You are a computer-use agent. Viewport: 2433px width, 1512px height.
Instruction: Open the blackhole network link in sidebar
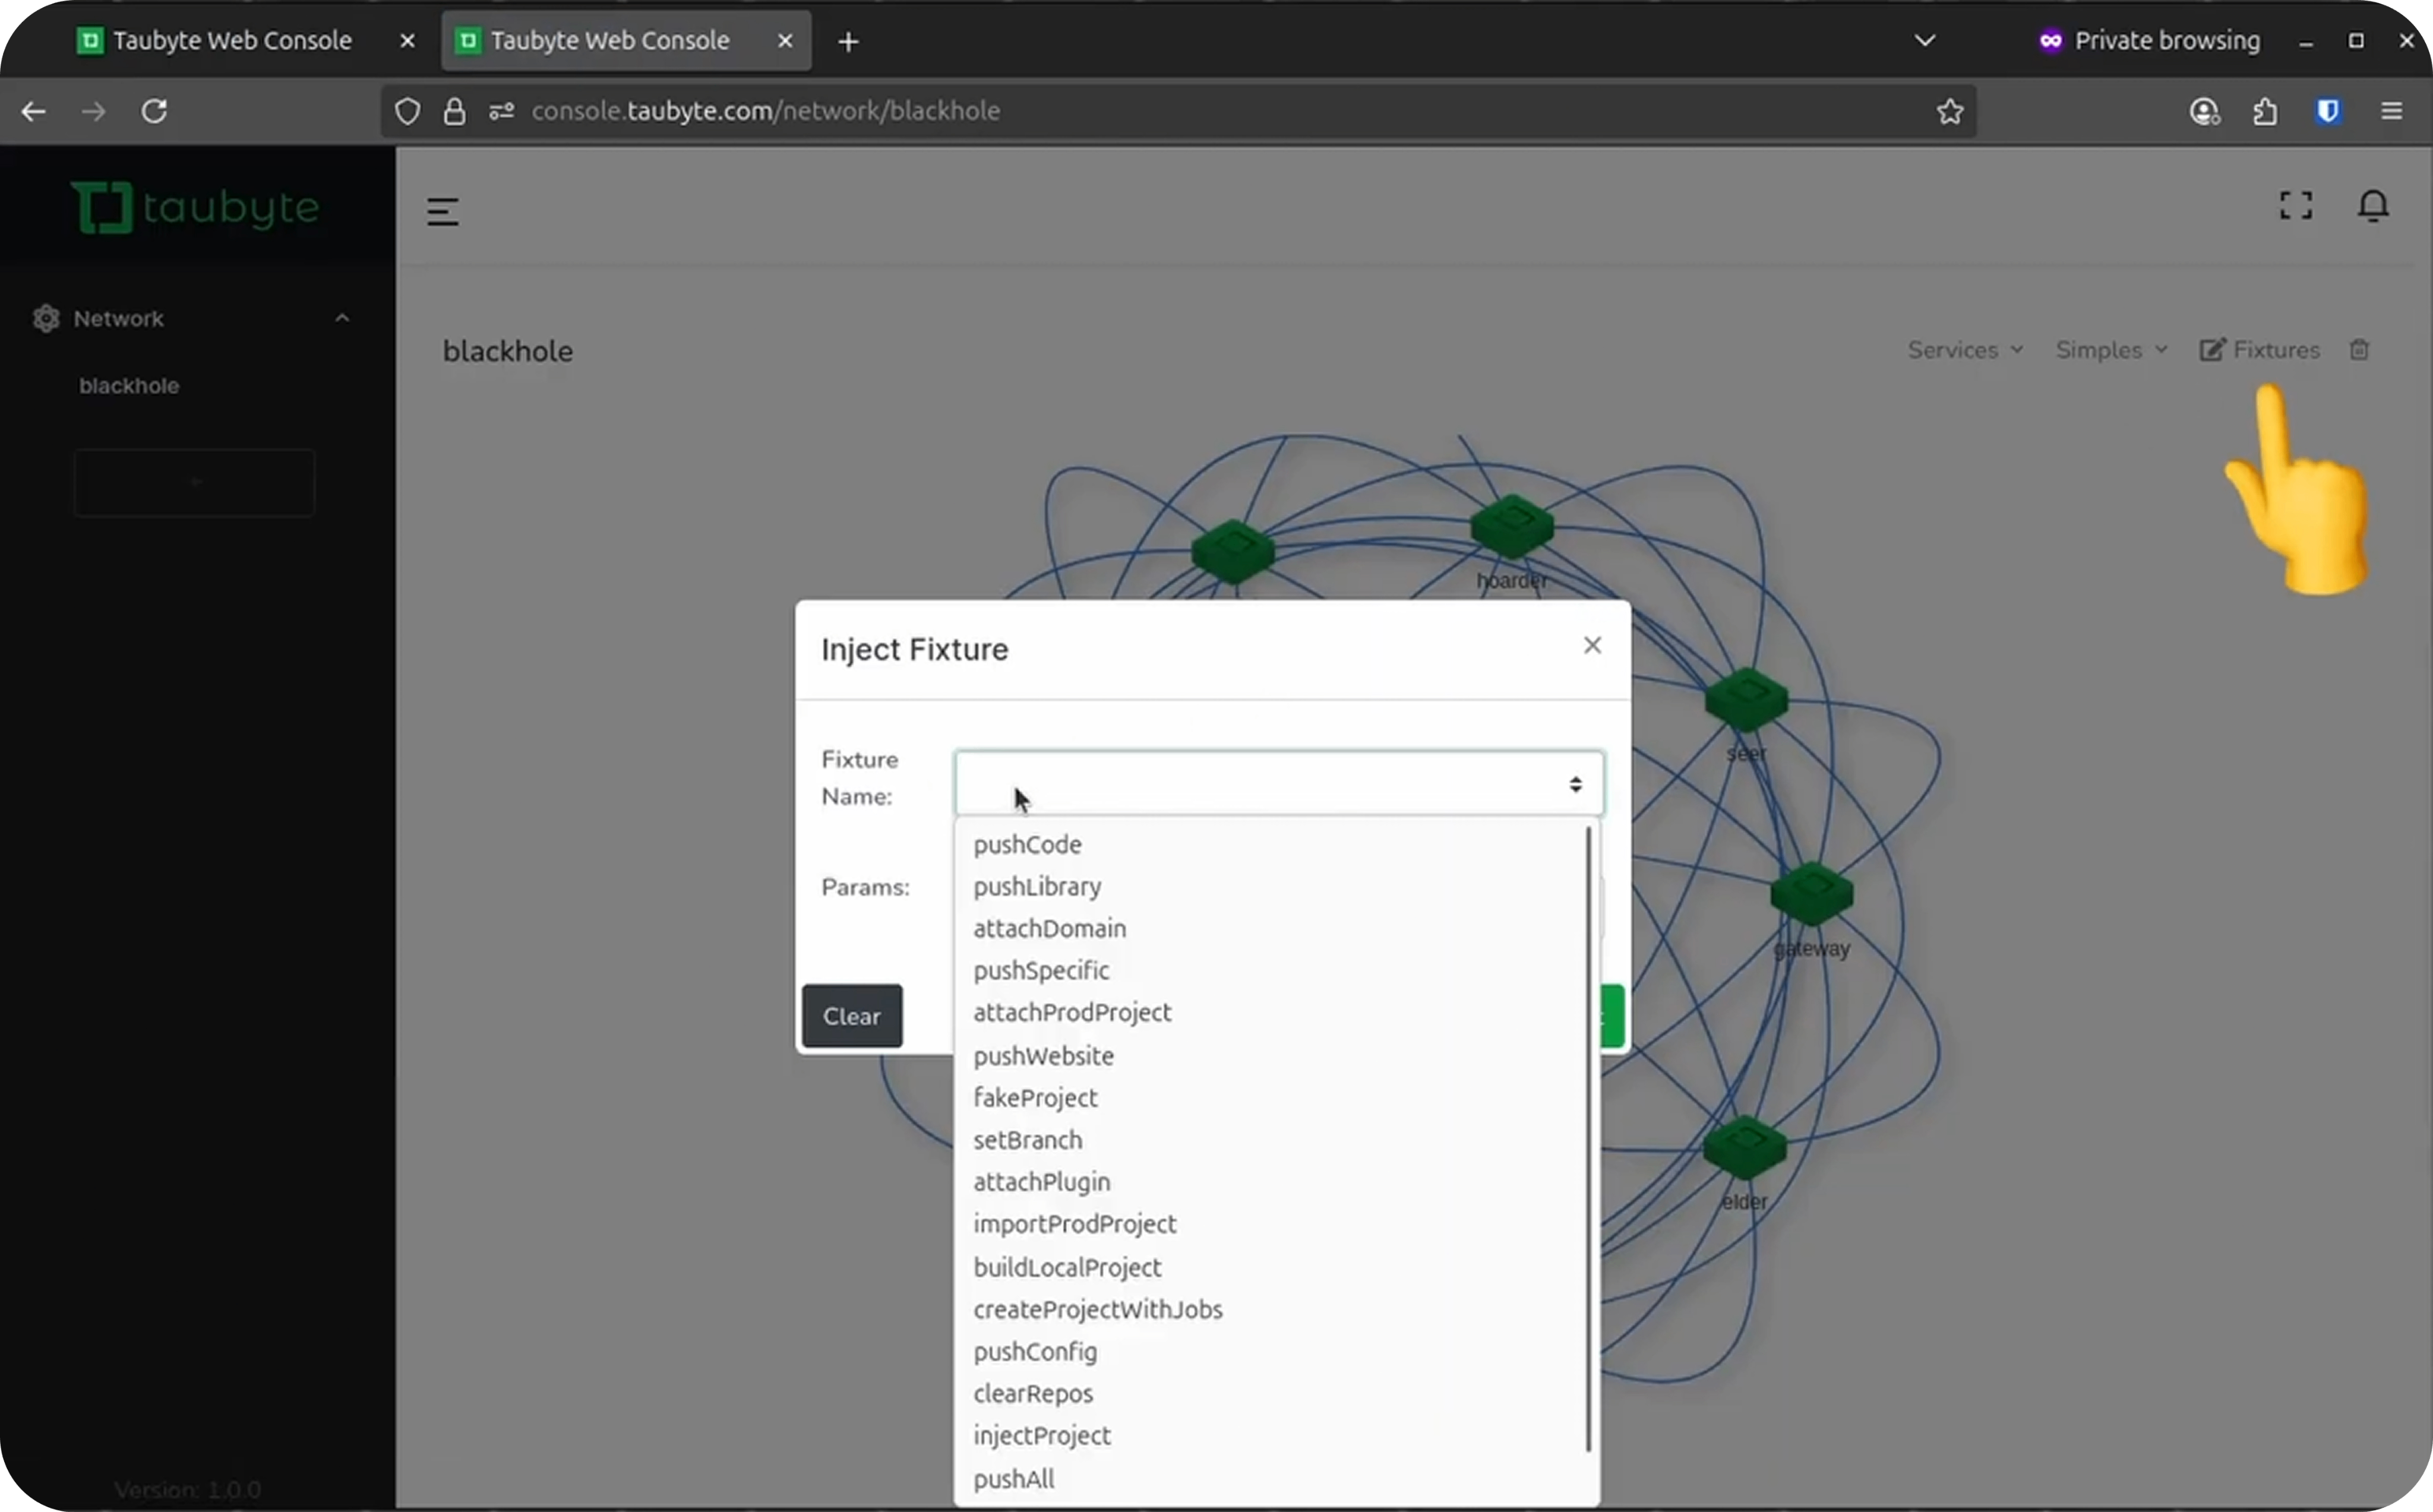tap(129, 386)
